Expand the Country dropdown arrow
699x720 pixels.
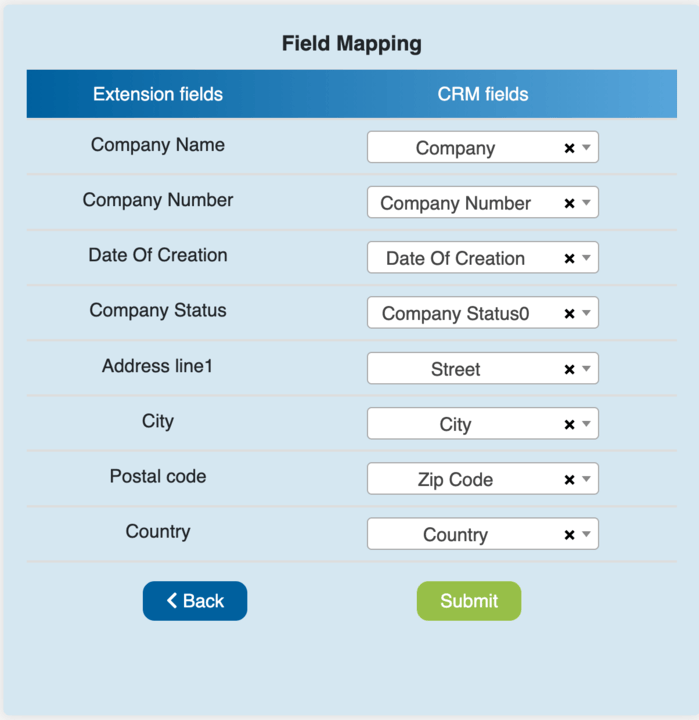pyautogui.click(x=587, y=535)
